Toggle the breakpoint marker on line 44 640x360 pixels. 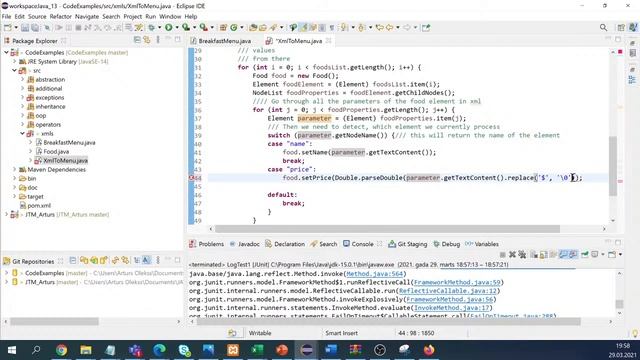tap(192, 178)
